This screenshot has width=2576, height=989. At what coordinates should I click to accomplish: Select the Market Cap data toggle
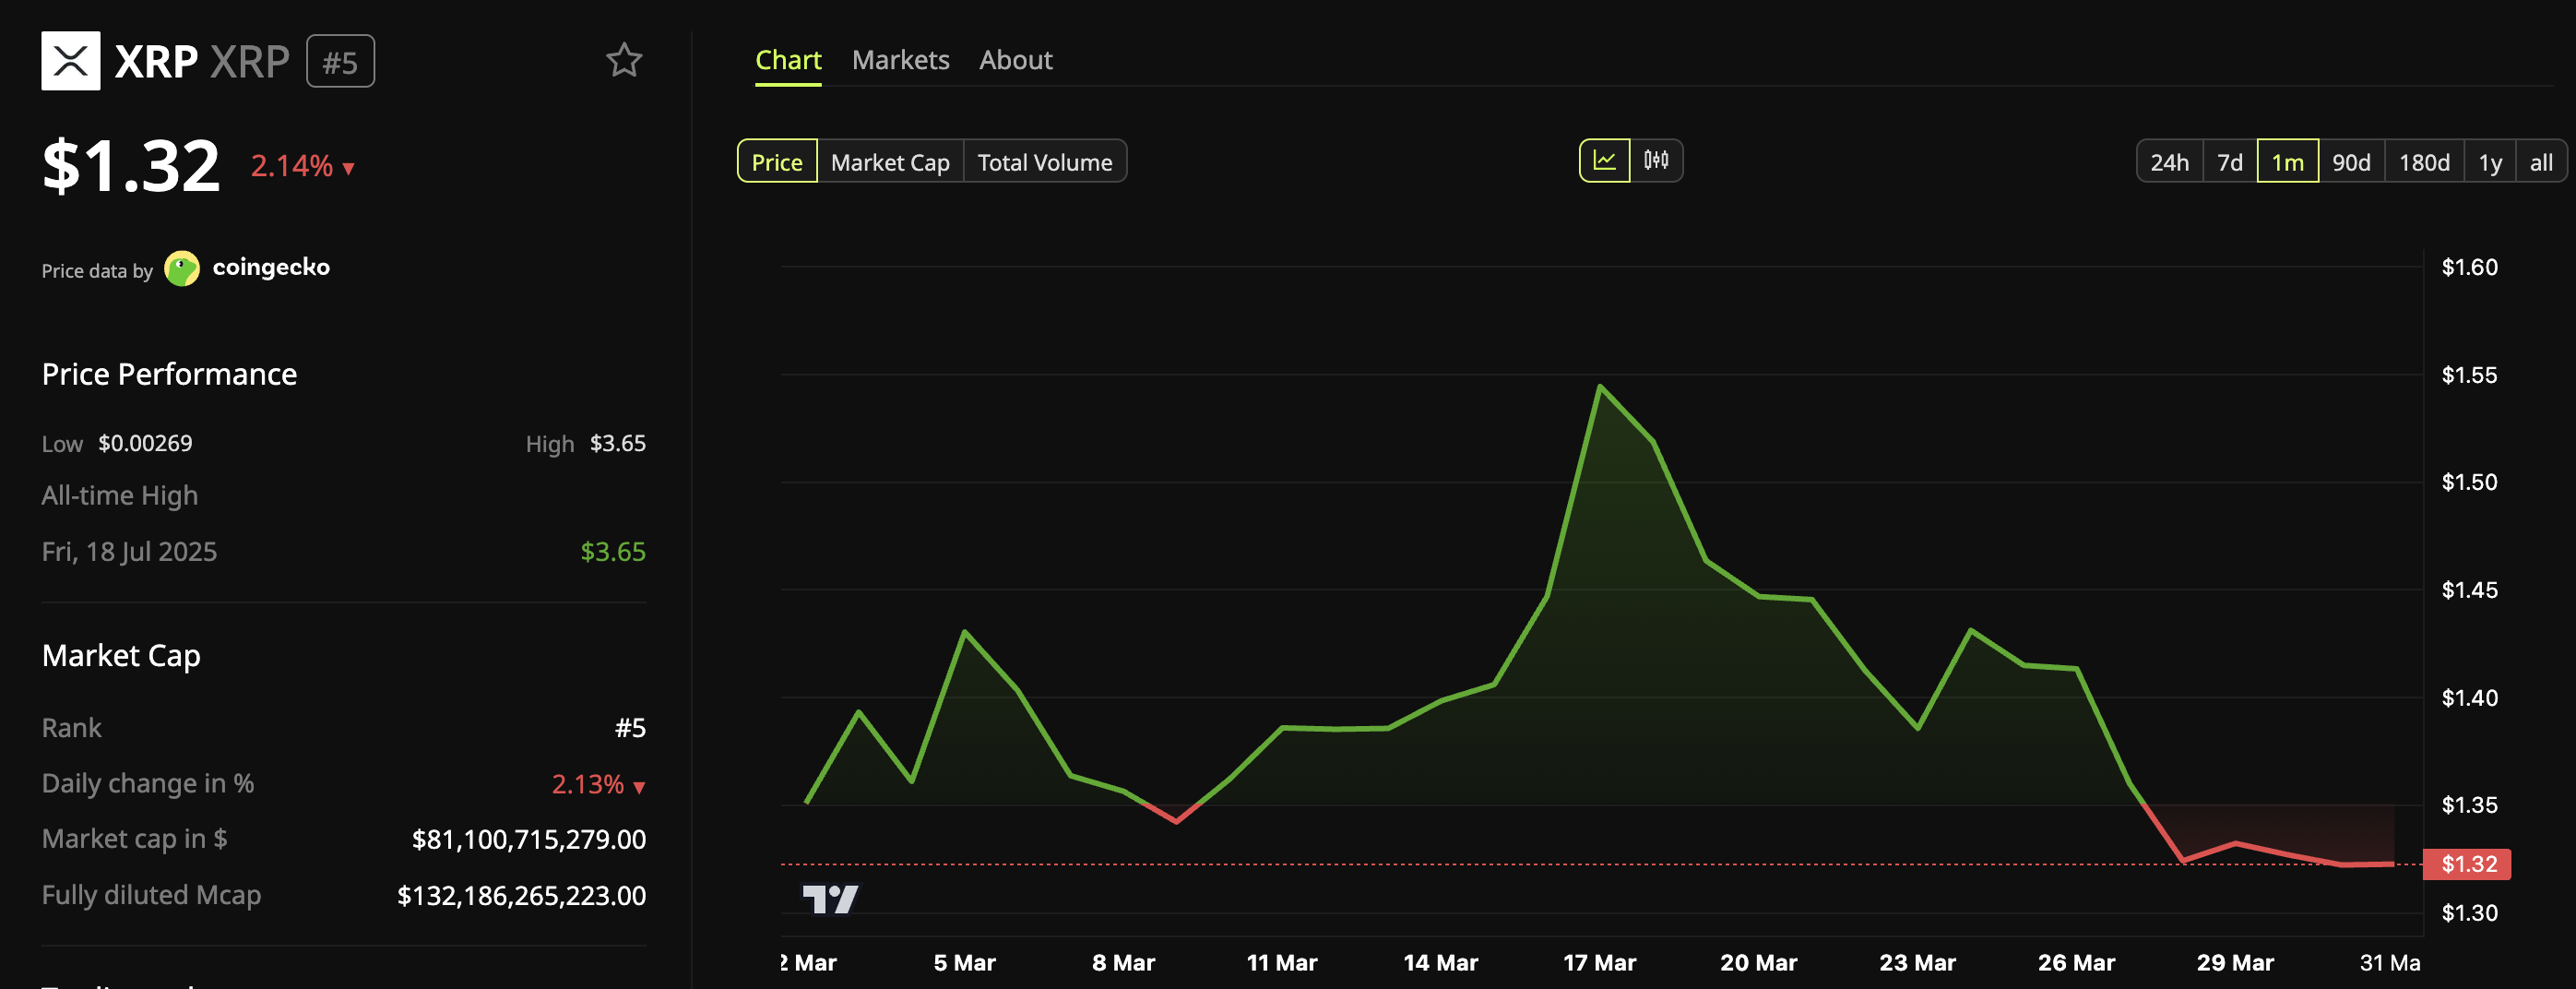[x=890, y=161]
